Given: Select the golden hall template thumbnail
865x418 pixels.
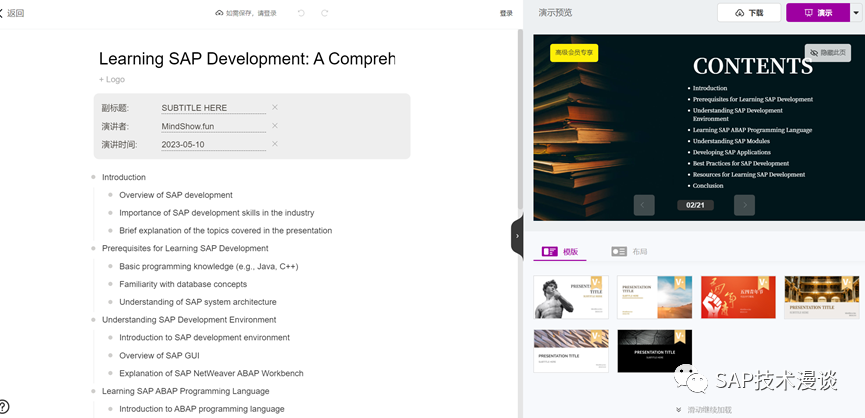Looking at the screenshot, I should pyautogui.click(x=821, y=297).
